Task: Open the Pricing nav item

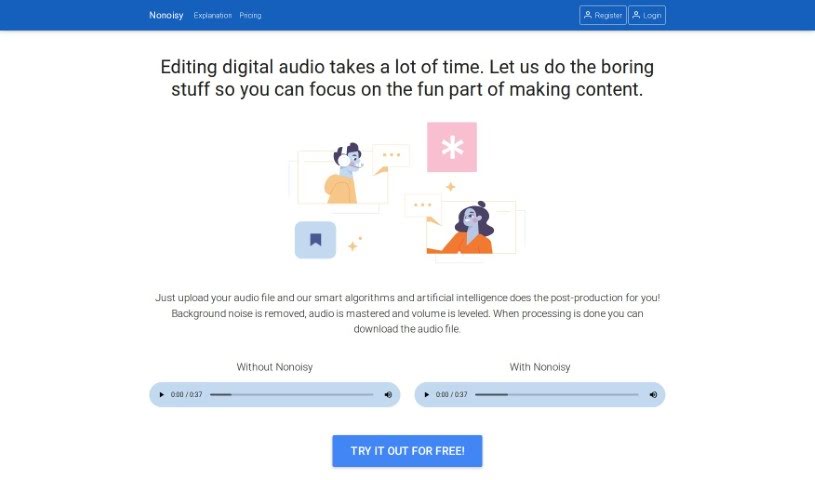Action: pyautogui.click(x=251, y=16)
